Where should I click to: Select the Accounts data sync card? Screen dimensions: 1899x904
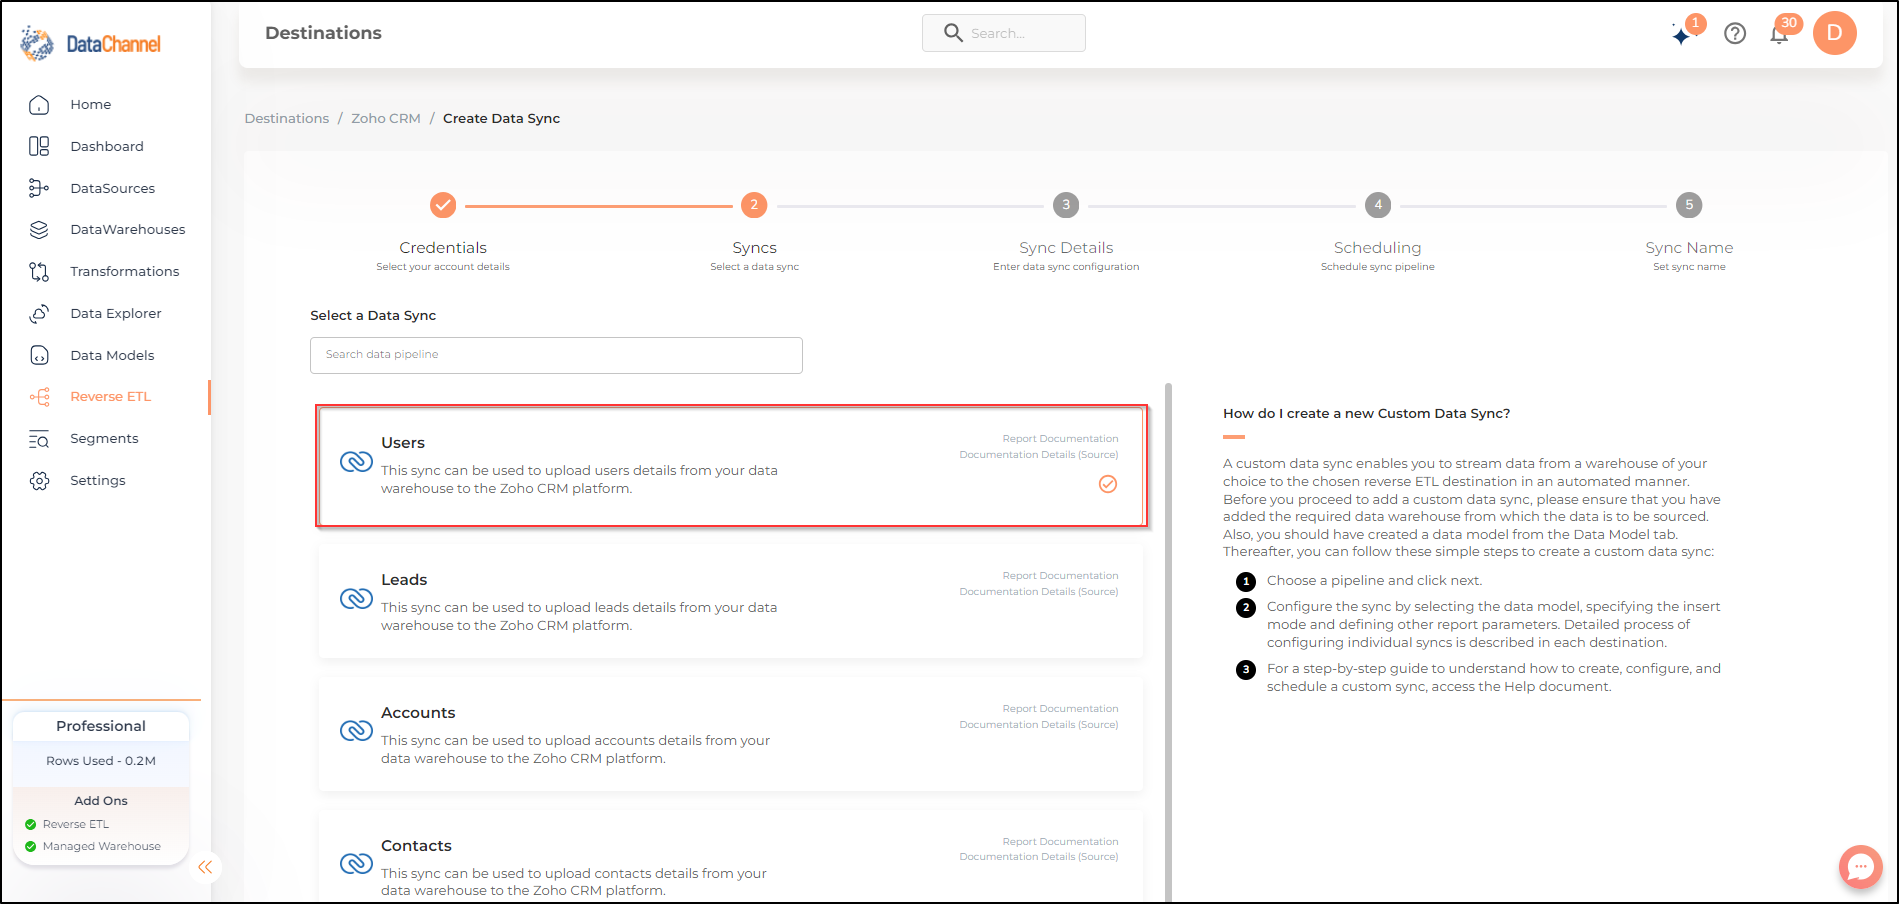point(731,734)
